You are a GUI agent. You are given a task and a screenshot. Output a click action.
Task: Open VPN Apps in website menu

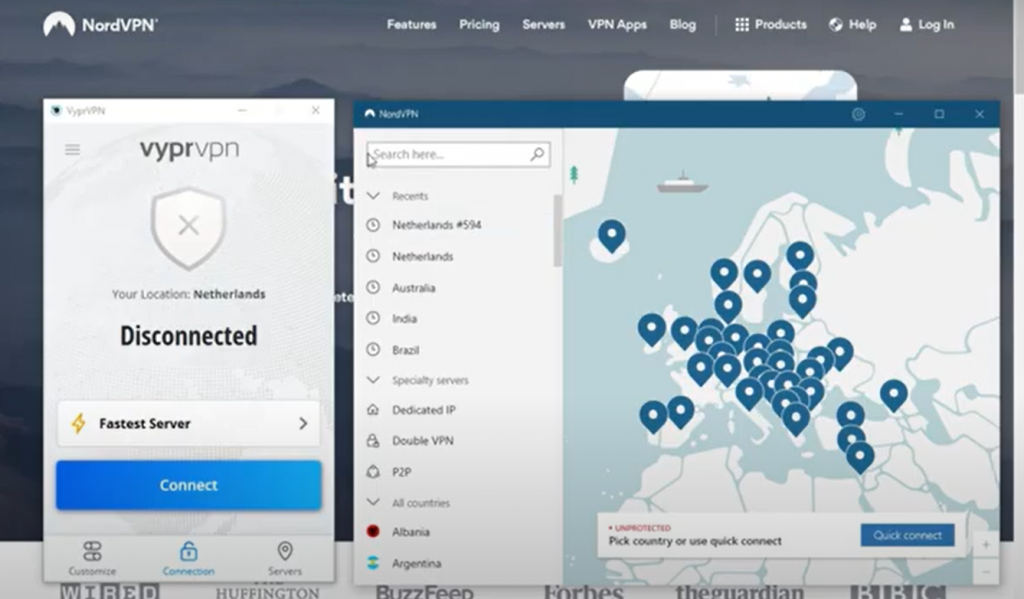pos(617,25)
